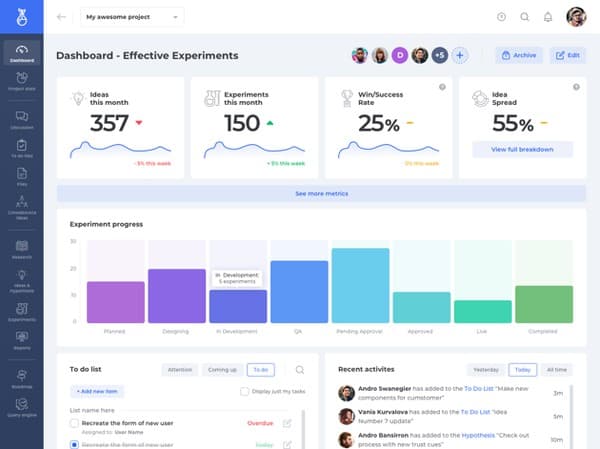Select 'Yesterday' in Recent activities
The image size is (600, 449).
(486, 370)
